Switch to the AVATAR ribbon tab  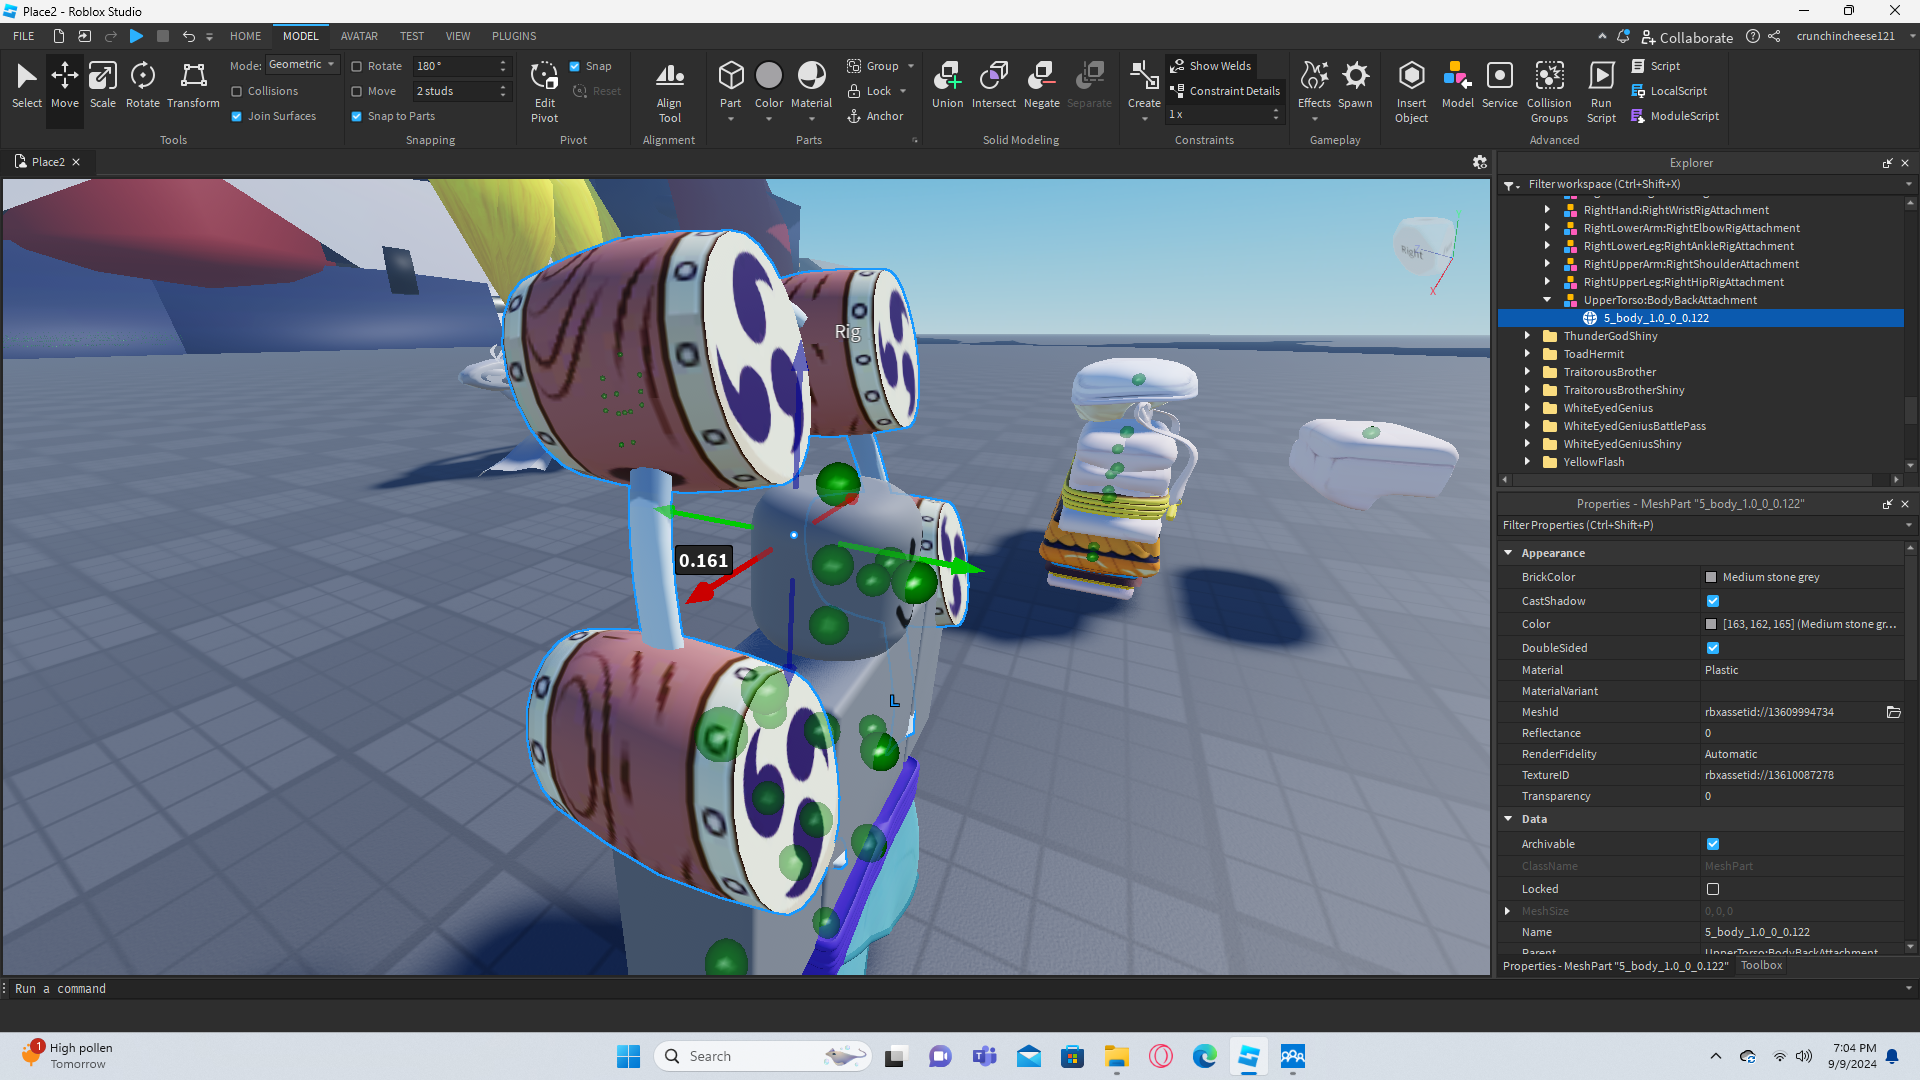pyautogui.click(x=359, y=36)
